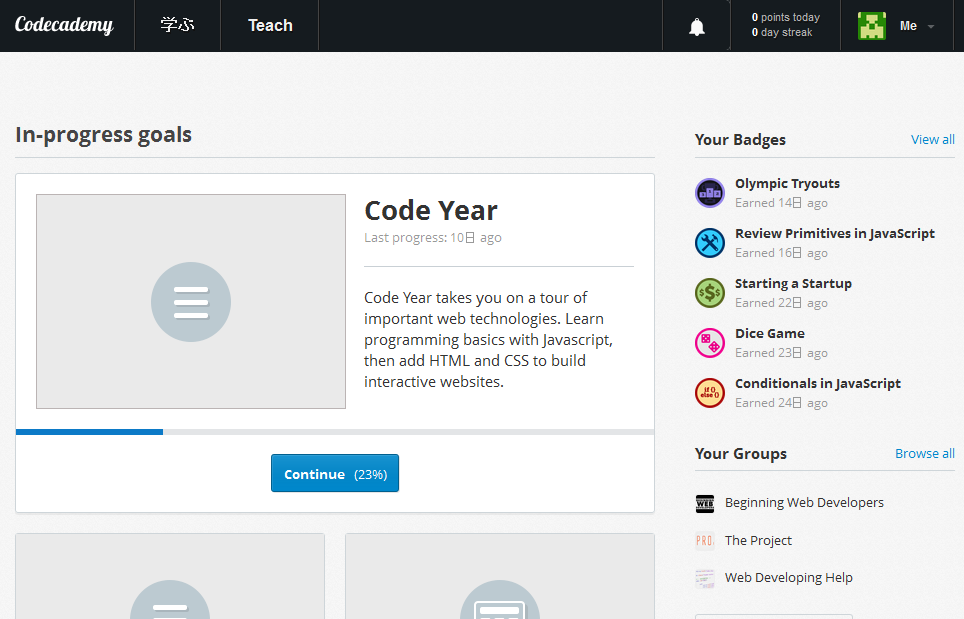Click Browse all groups link
Viewport: 964px width, 619px height.
coord(925,454)
